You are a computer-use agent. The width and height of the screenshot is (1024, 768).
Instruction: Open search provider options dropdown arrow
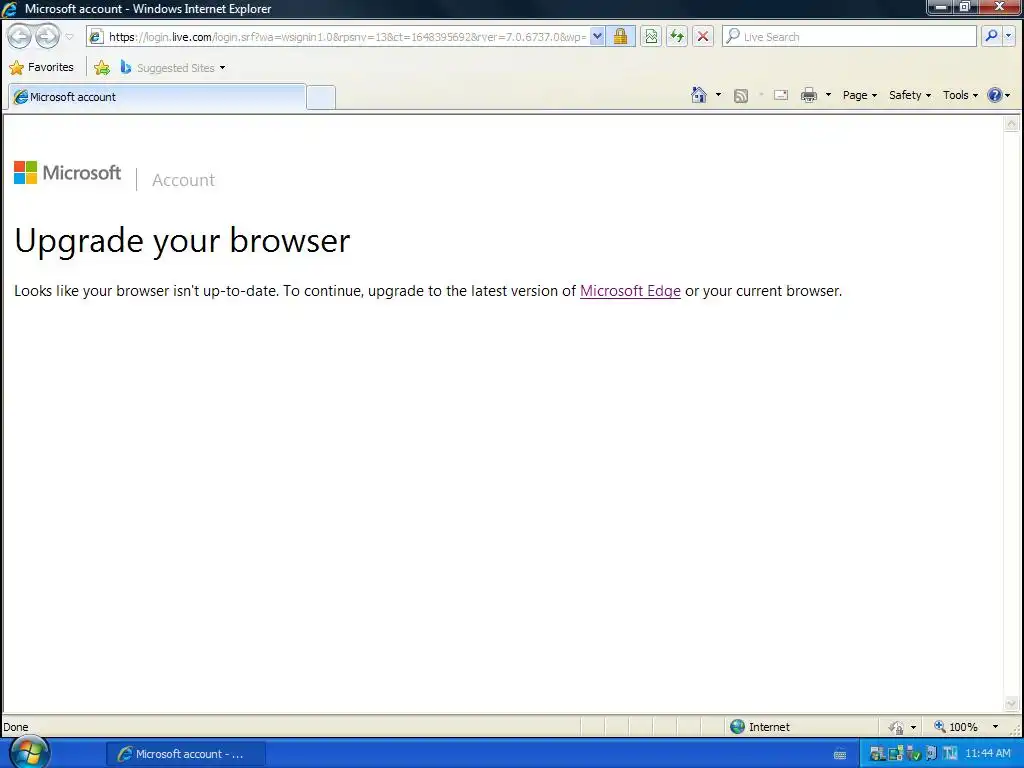click(1009, 37)
